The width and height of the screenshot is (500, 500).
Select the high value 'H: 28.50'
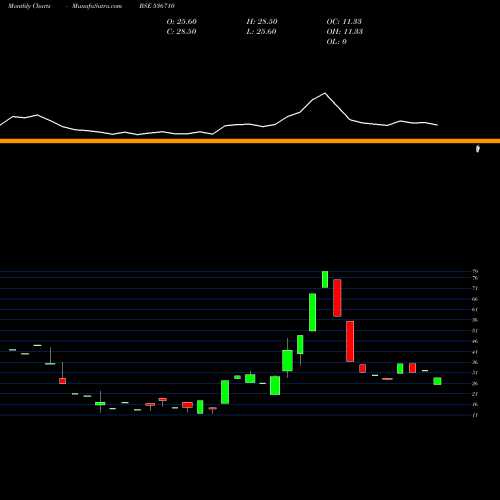tap(262, 21)
